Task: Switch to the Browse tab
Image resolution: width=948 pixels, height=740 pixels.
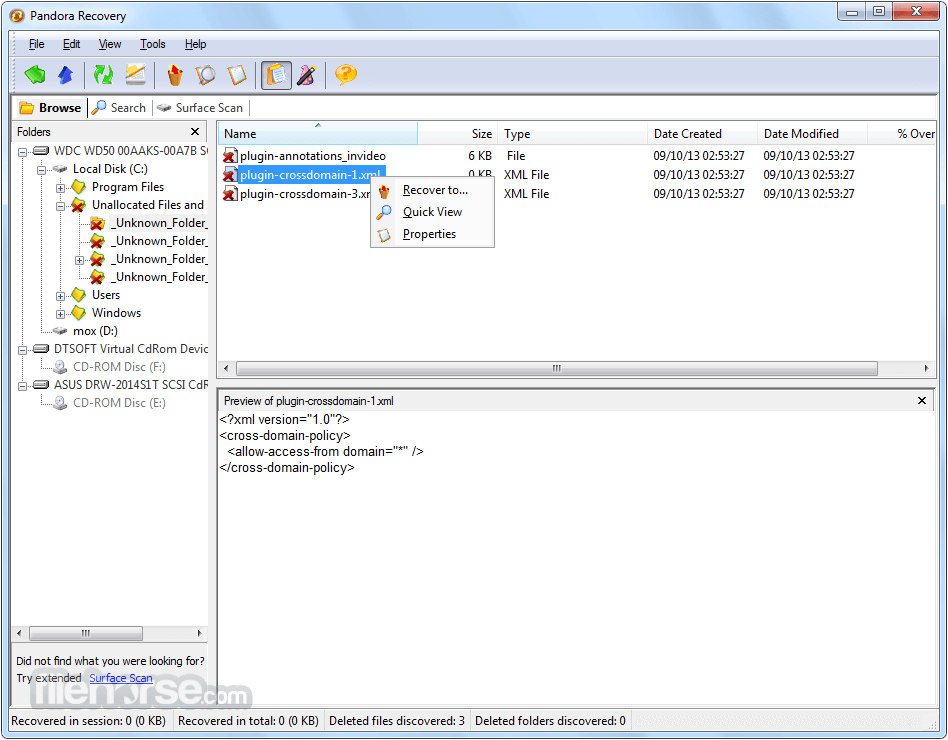Action: 51,108
